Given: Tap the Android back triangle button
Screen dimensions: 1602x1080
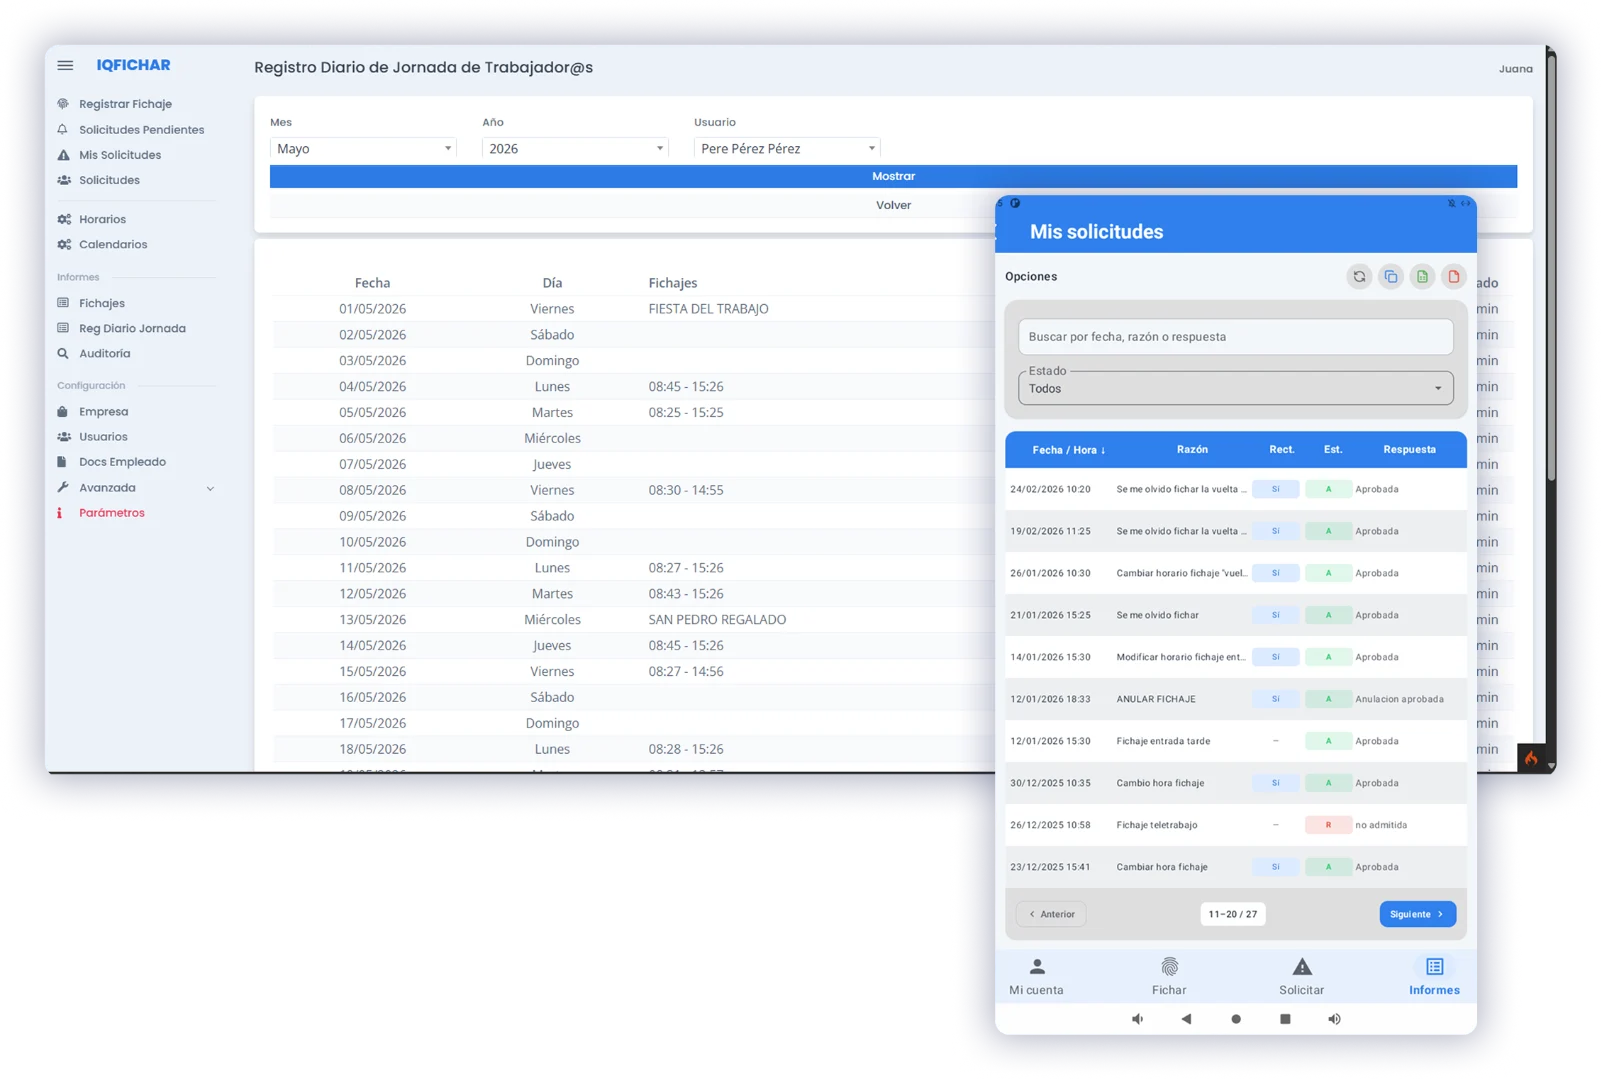Looking at the screenshot, I should pyautogui.click(x=1186, y=1019).
